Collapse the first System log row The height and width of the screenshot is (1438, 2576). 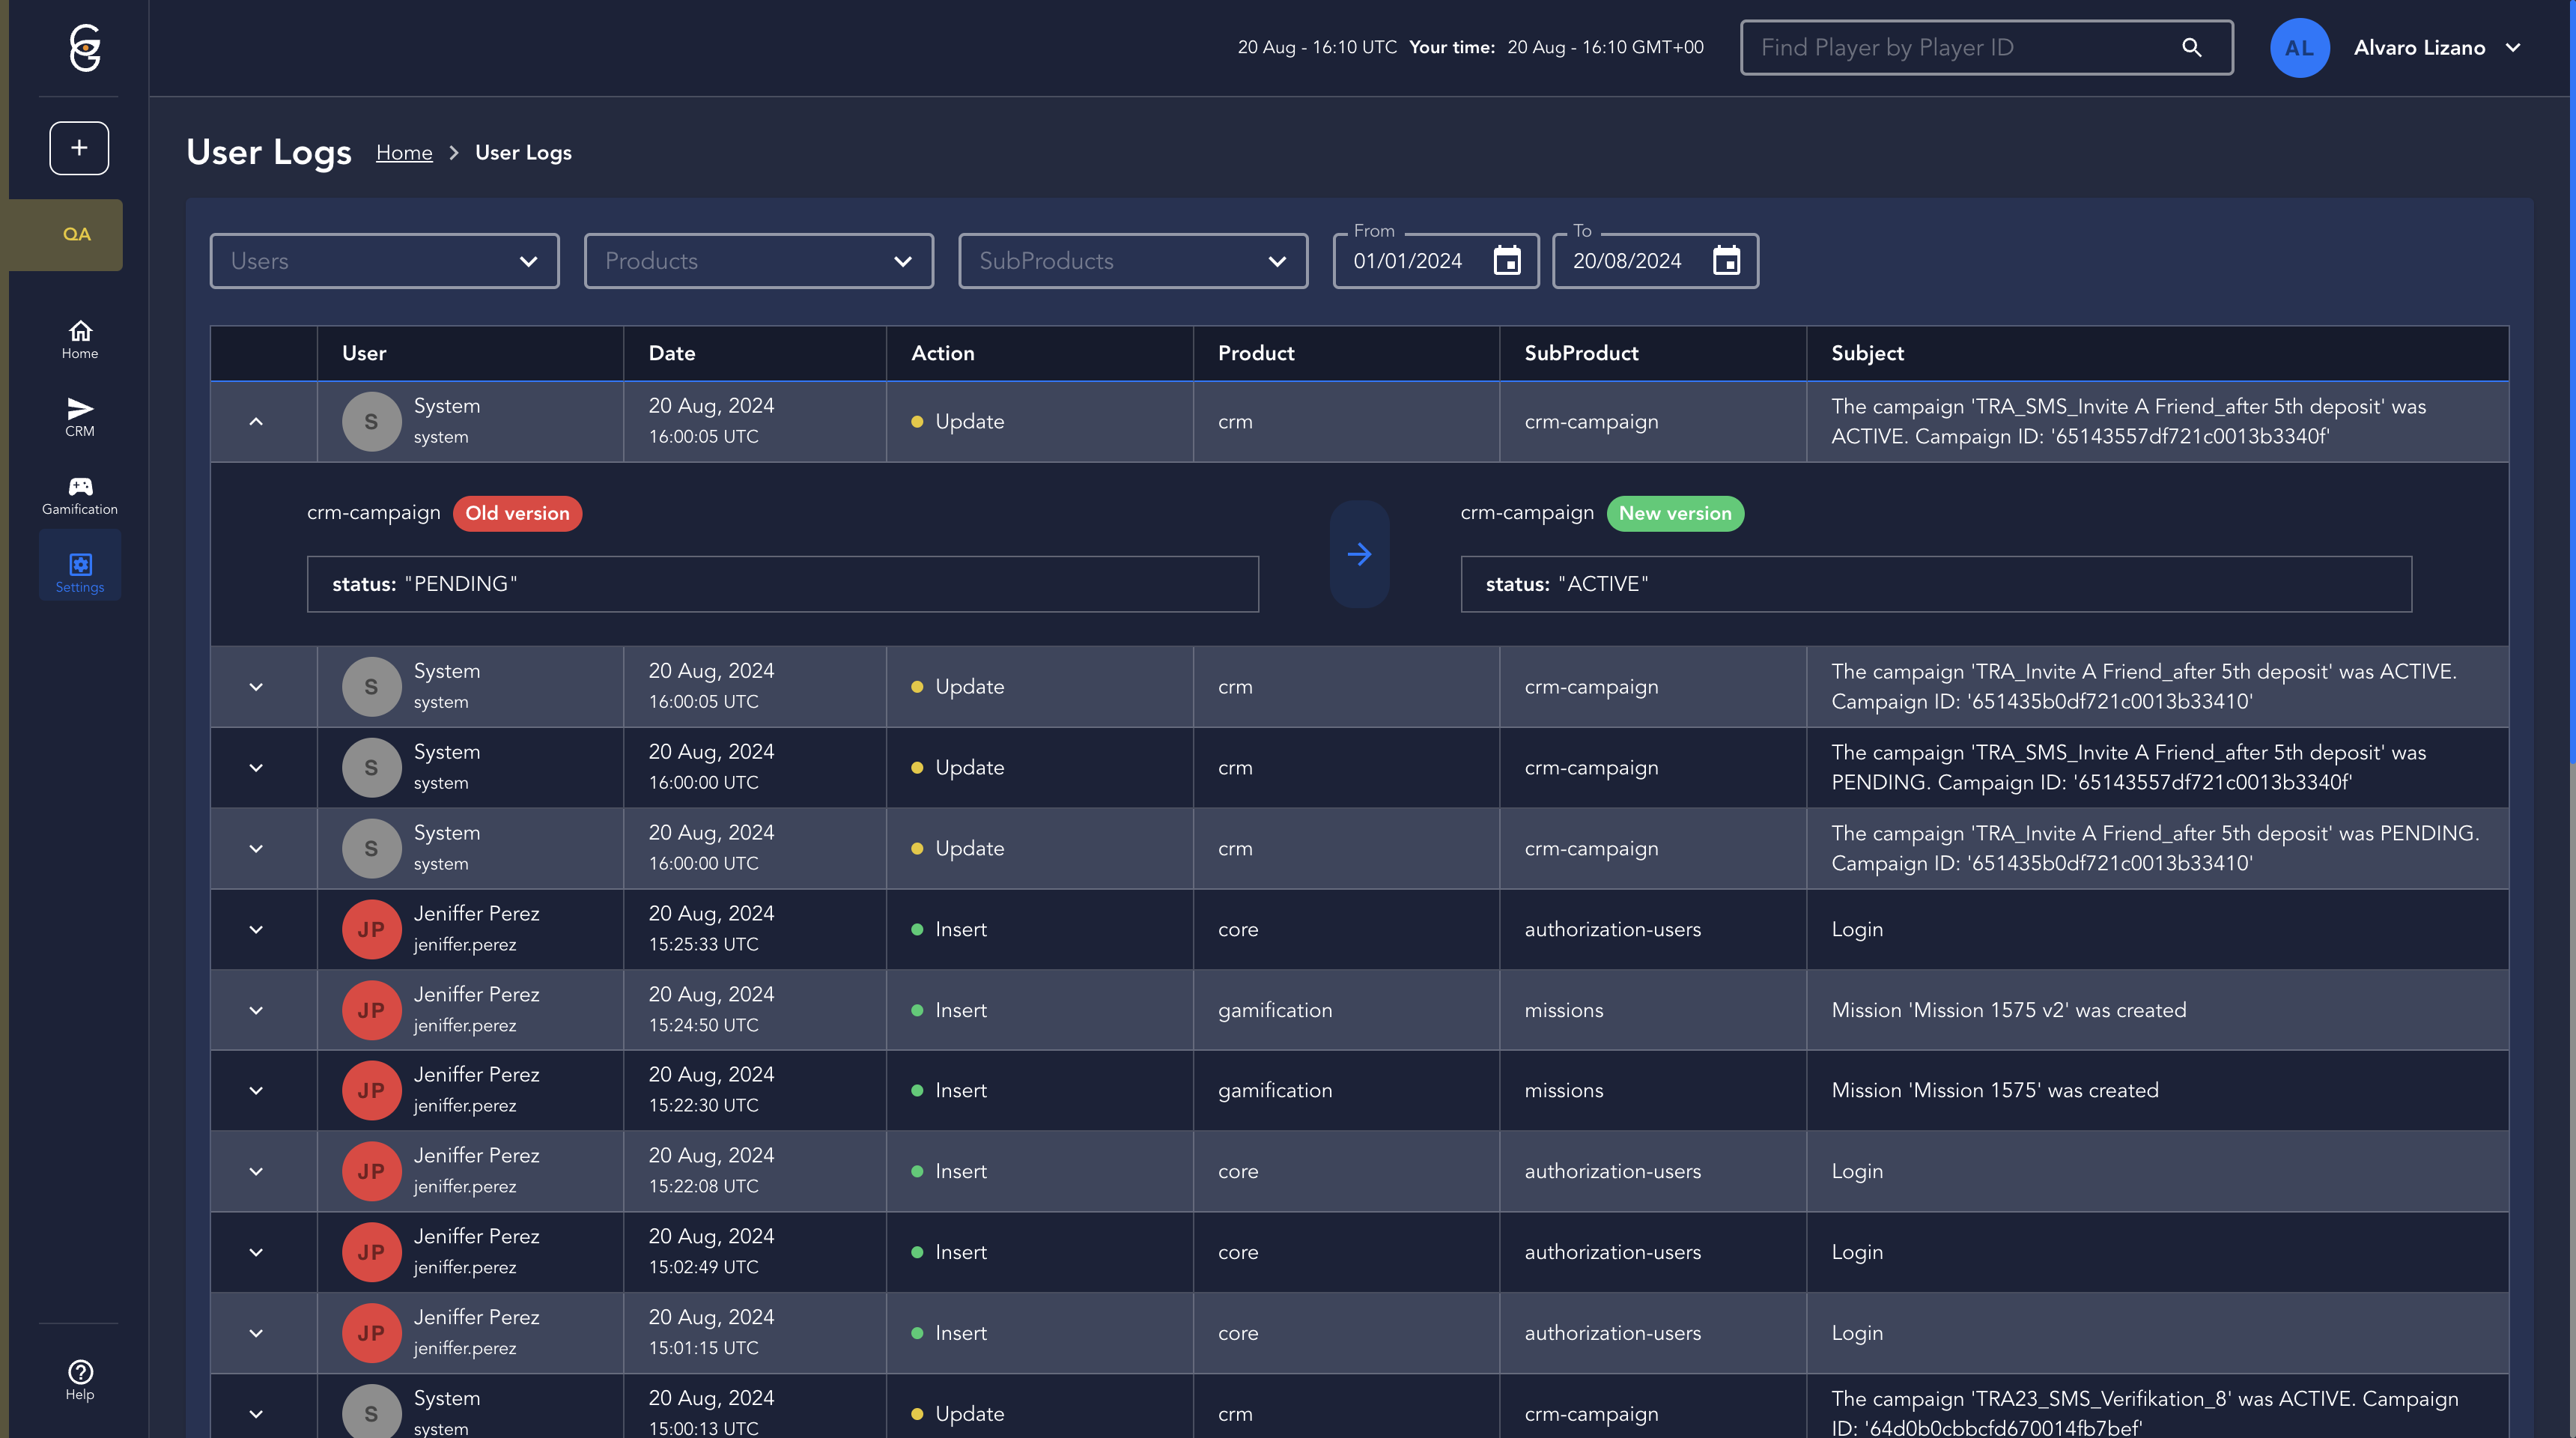click(256, 422)
